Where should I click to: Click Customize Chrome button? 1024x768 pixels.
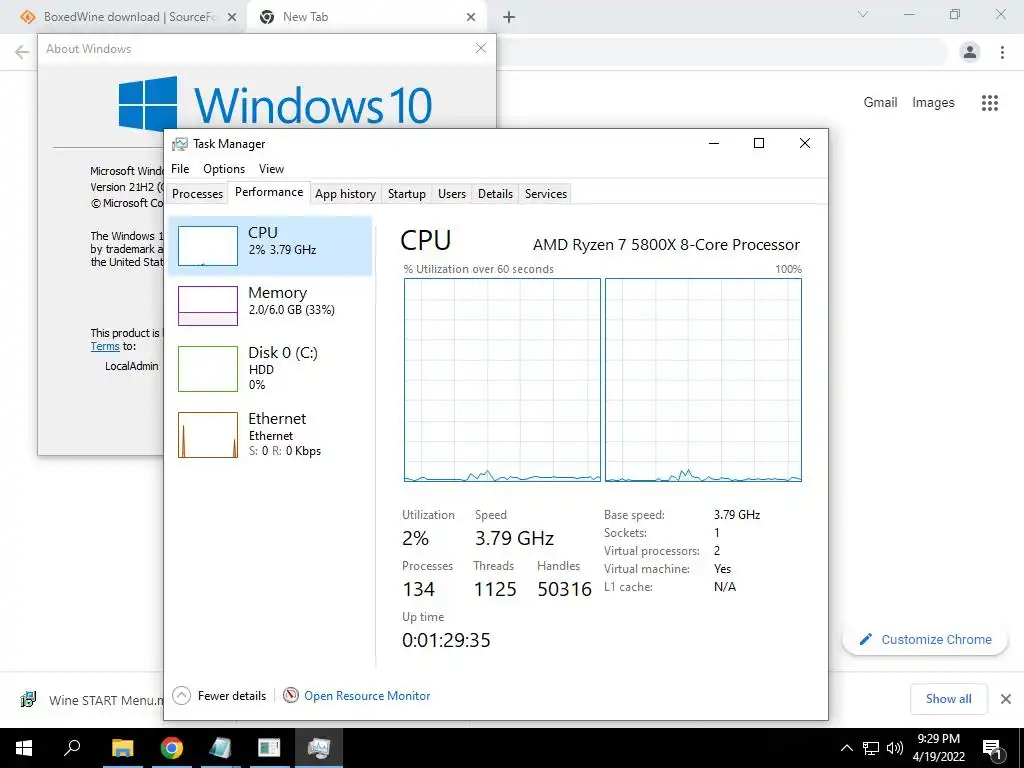click(925, 639)
